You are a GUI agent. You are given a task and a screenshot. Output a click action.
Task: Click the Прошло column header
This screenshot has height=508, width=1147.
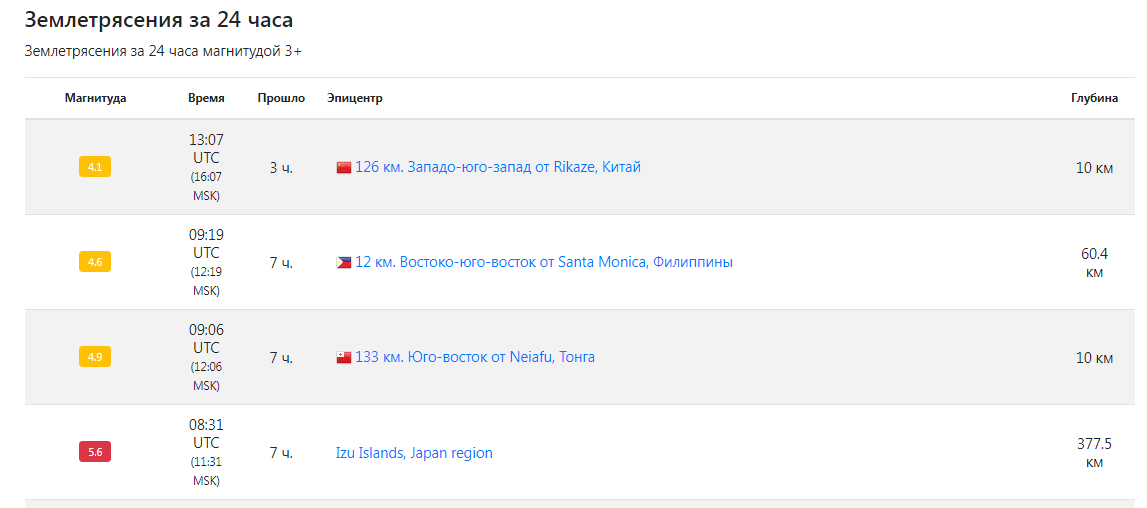tap(281, 99)
